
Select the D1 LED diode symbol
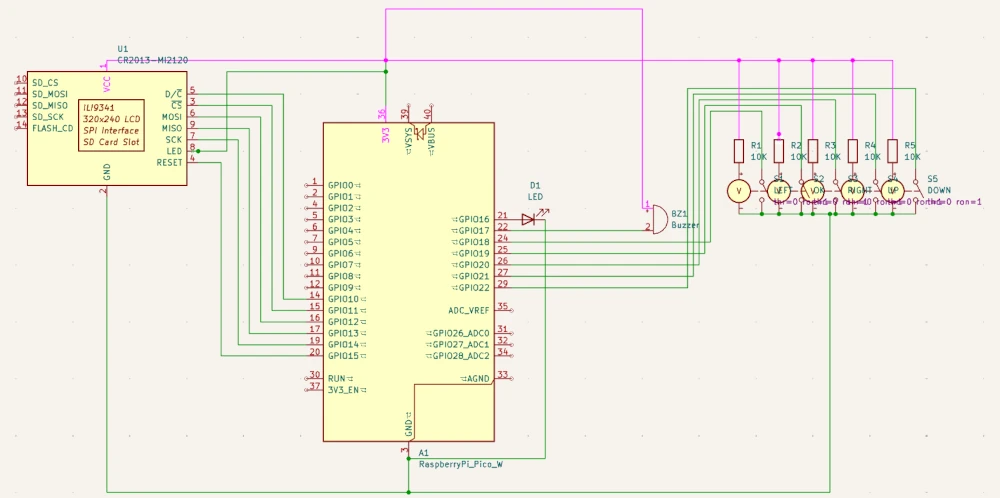click(529, 219)
